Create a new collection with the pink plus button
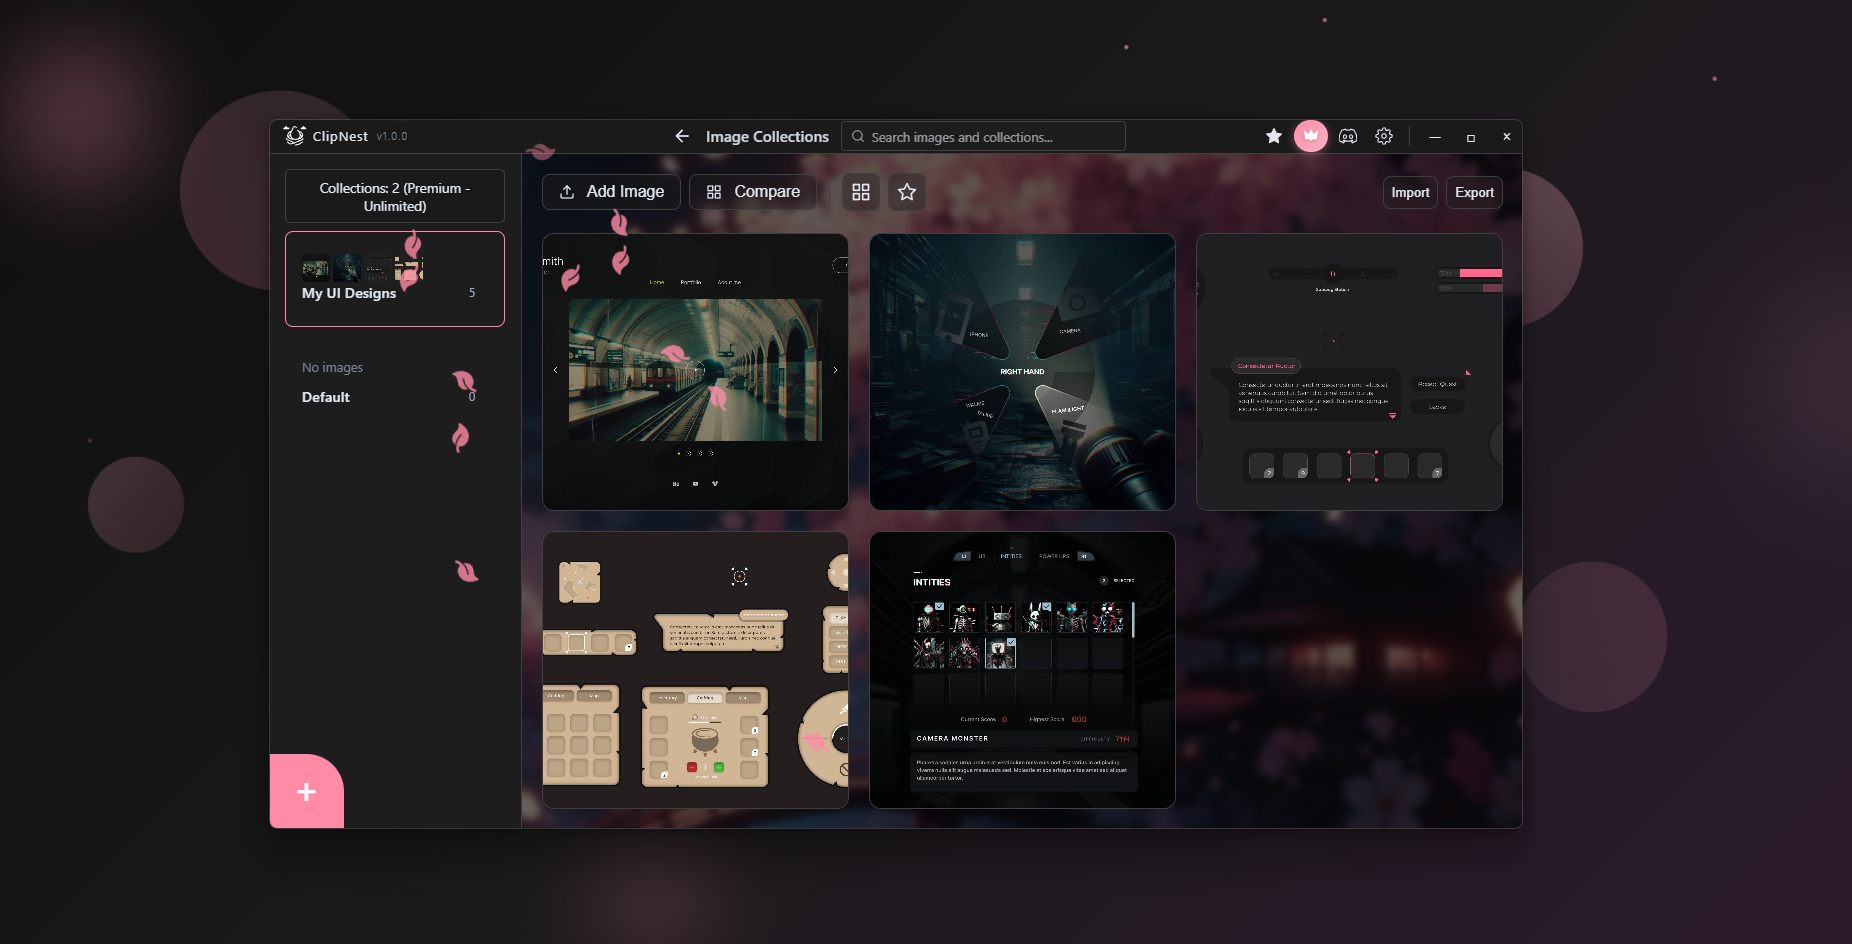 click(306, 791)
